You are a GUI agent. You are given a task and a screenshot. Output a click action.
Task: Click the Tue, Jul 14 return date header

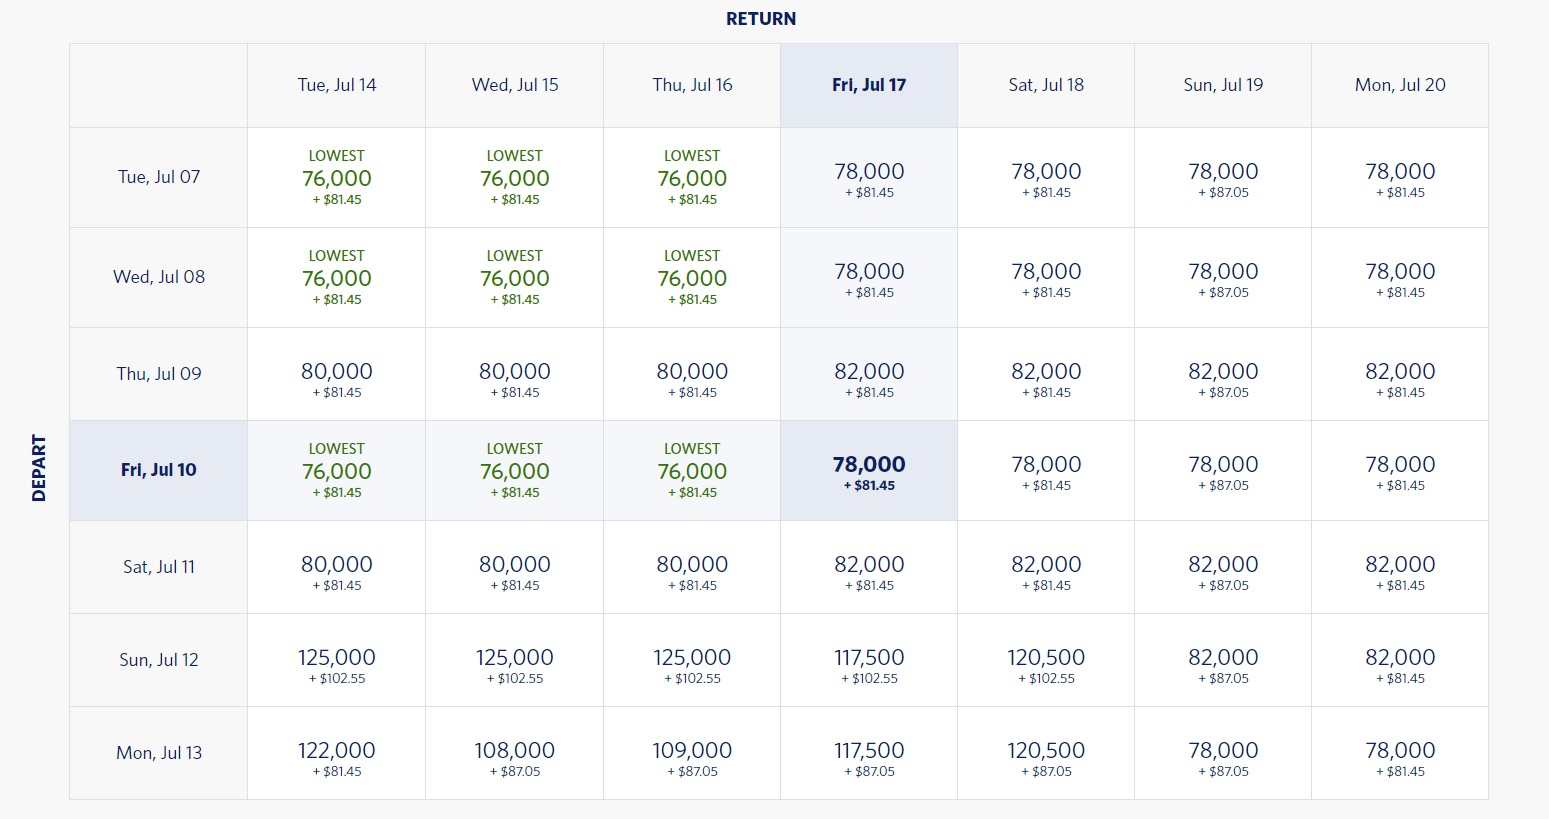[x=337, y=85]
